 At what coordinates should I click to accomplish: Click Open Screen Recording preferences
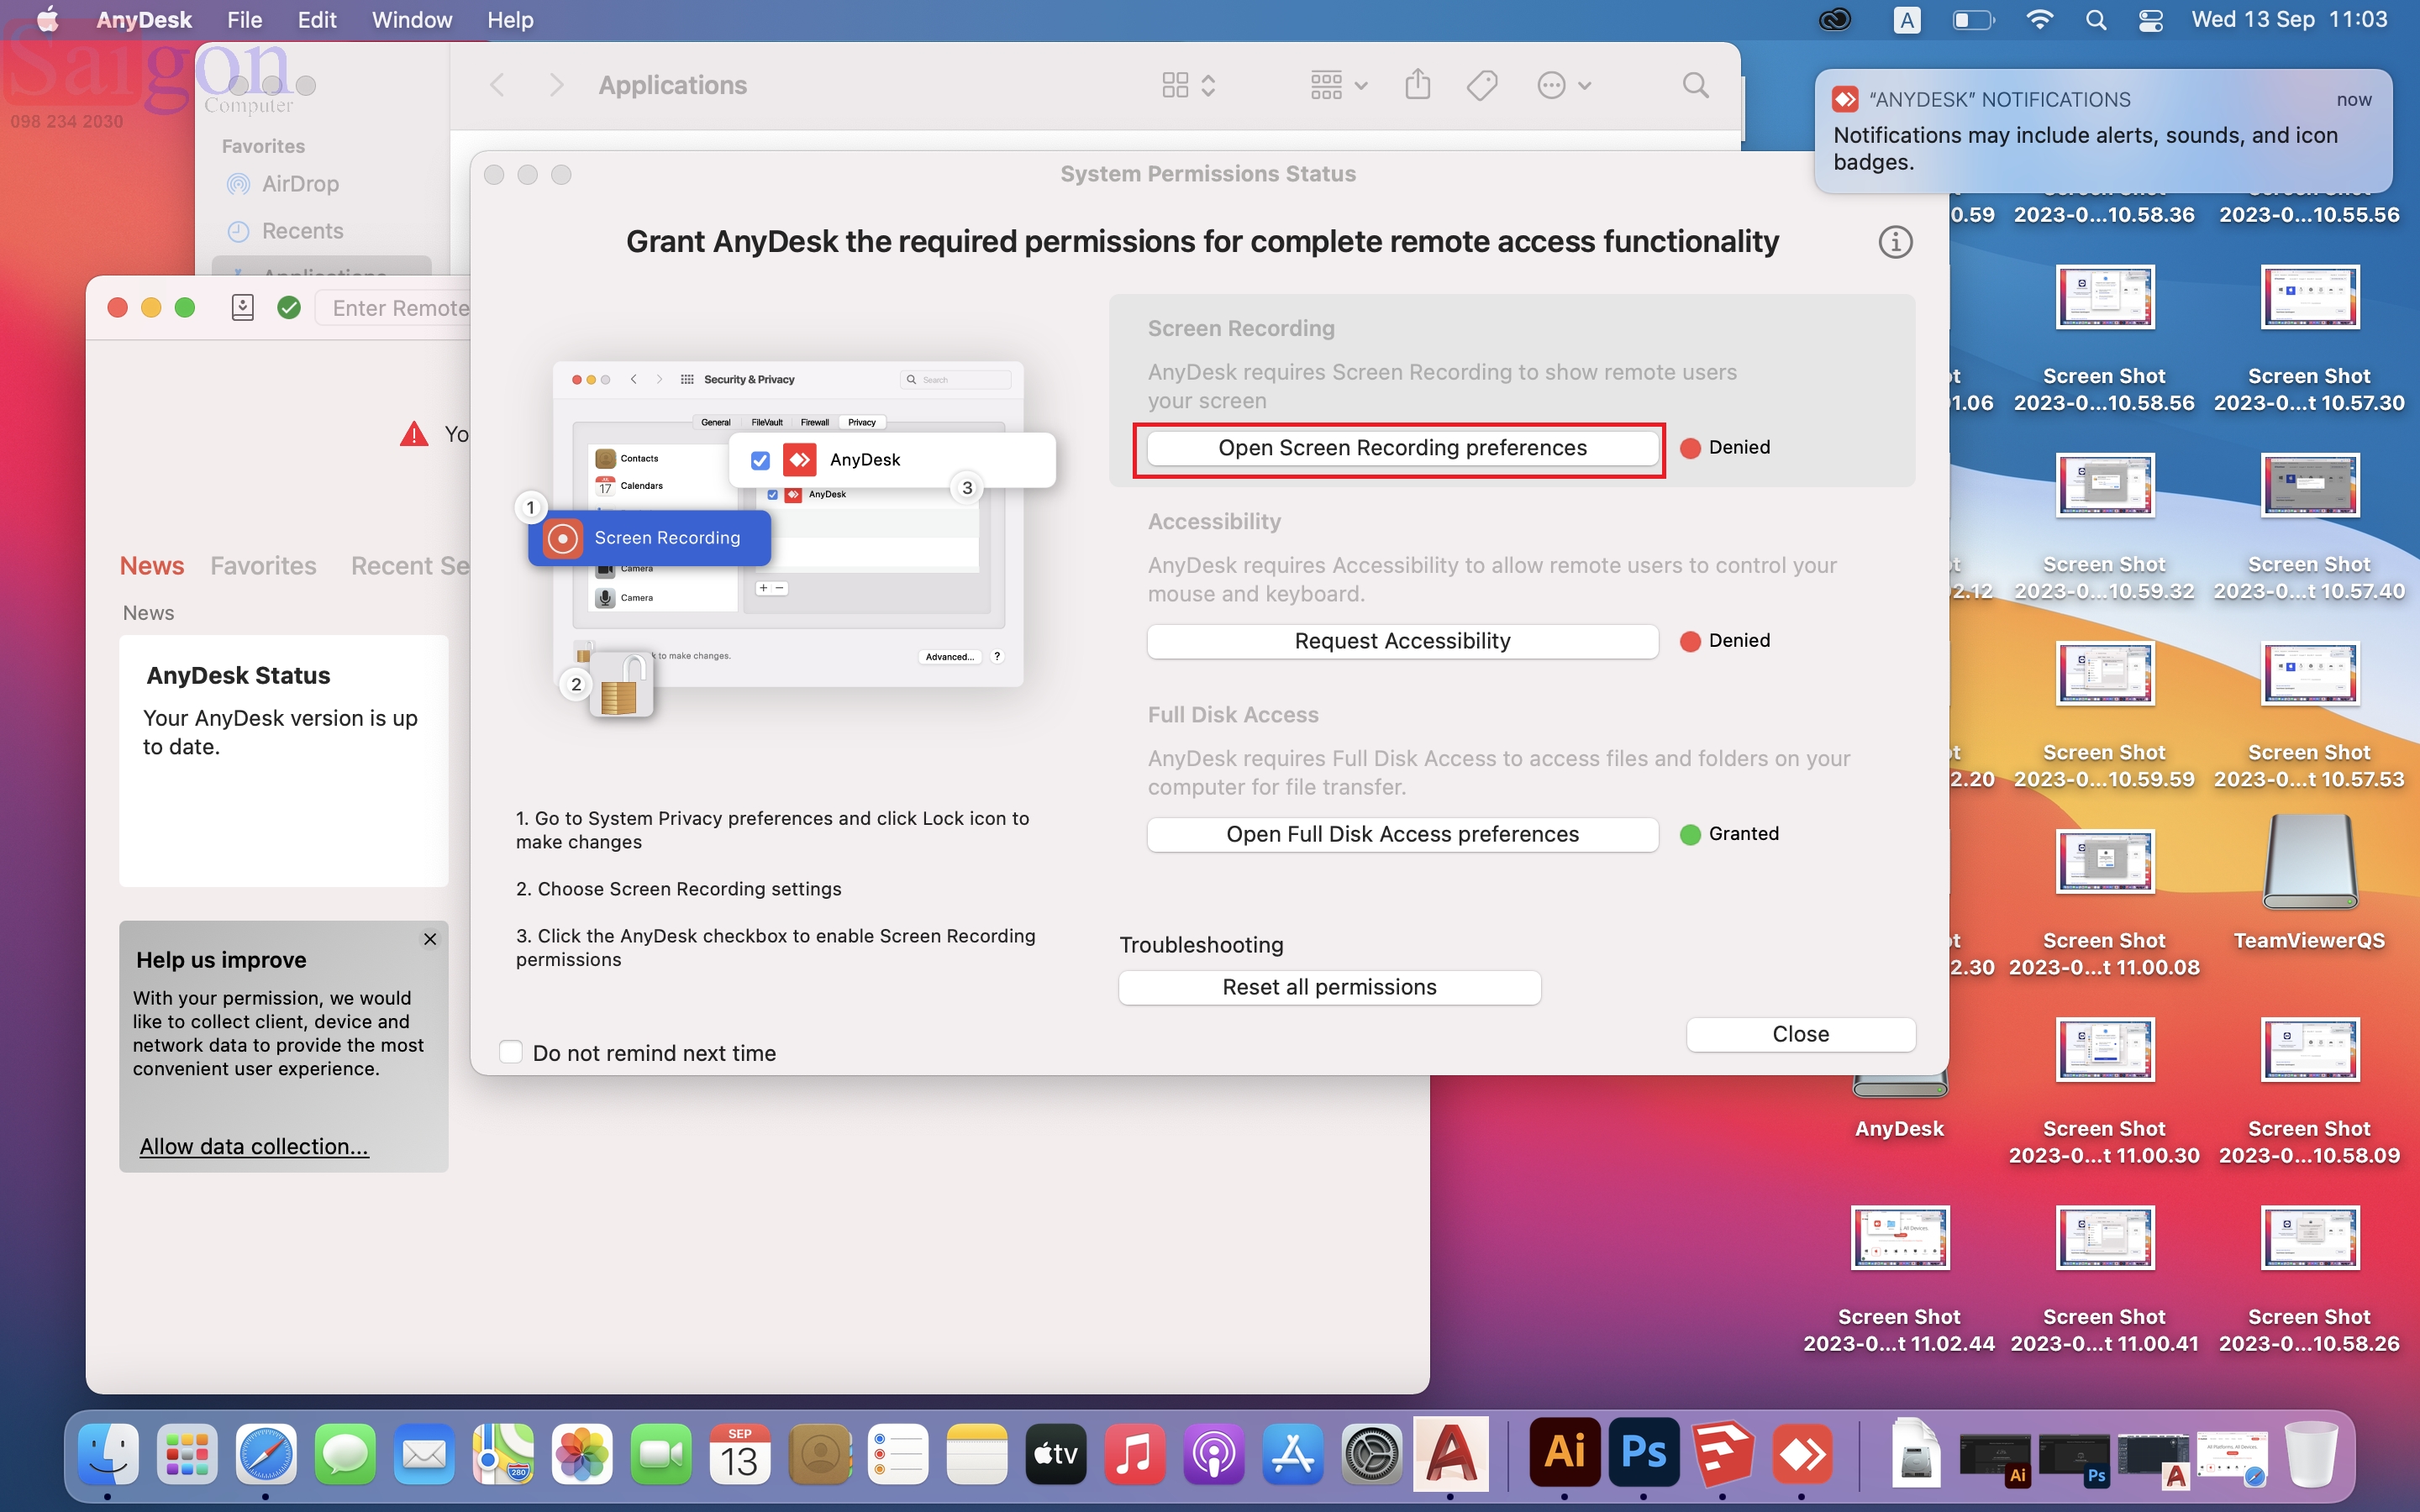(1402, 448)
